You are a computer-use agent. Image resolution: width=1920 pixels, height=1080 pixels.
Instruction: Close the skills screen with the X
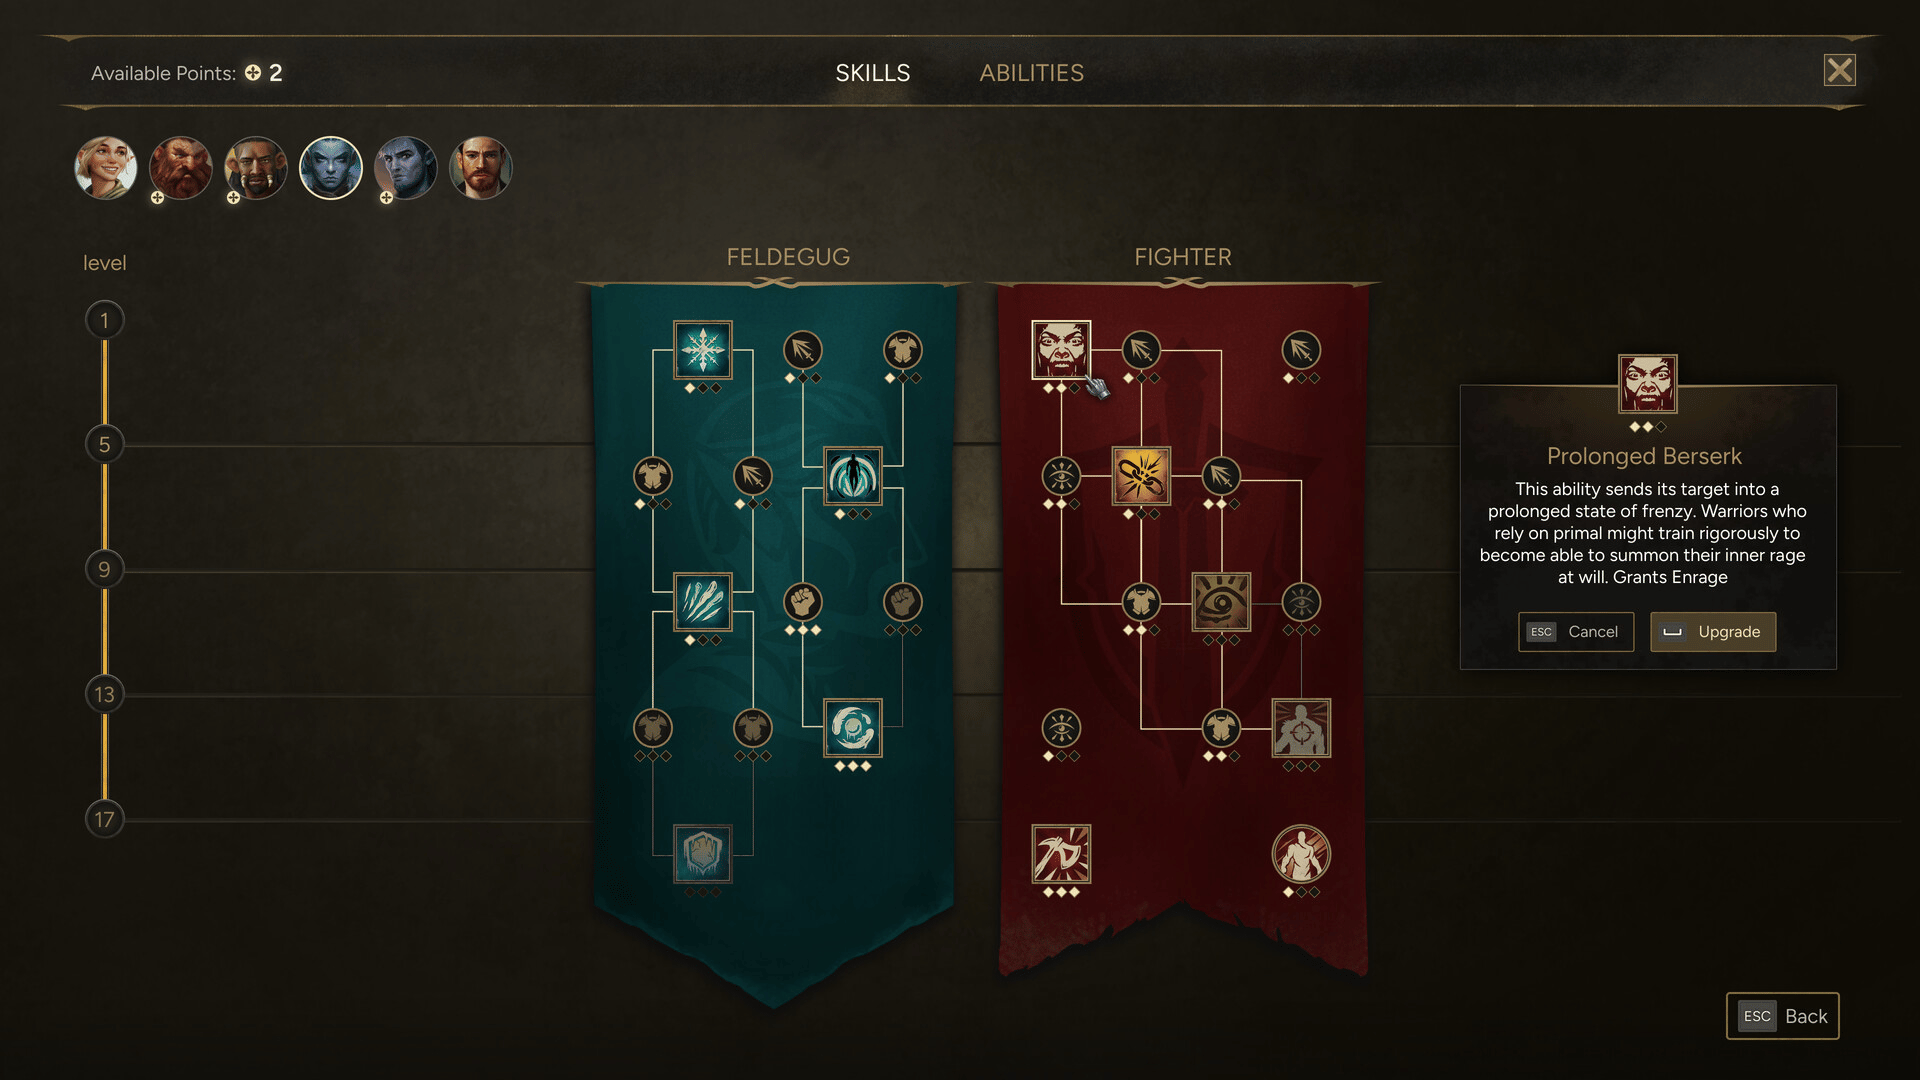[x=1840, y=70]
